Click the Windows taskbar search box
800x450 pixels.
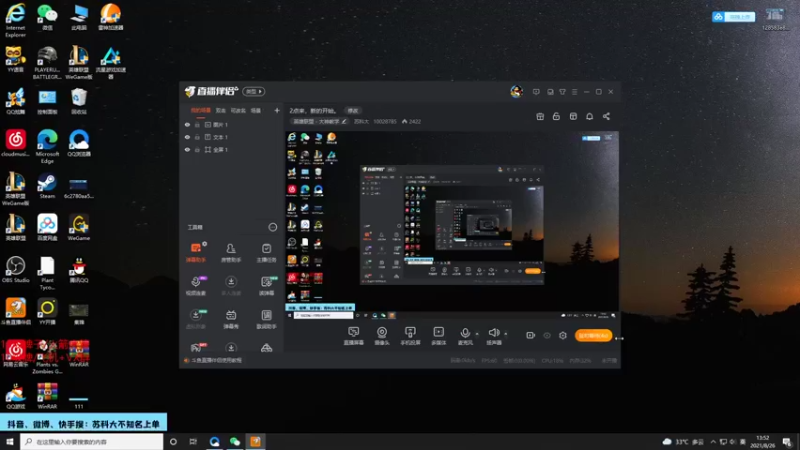[92, 442]
